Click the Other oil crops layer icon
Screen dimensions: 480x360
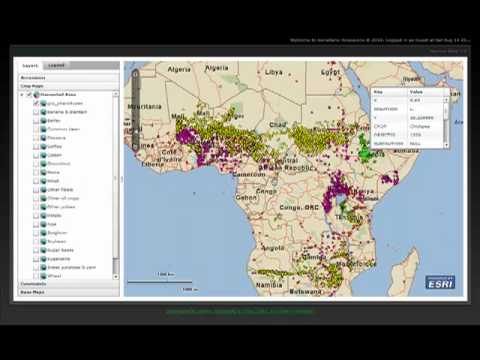(43, 198)
